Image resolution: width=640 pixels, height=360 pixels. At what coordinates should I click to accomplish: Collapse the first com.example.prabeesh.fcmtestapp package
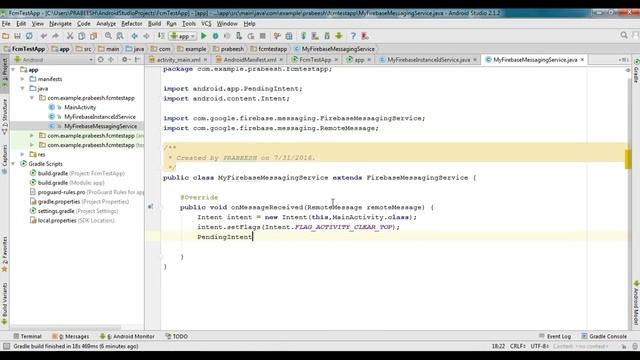(x=32, y=98)
